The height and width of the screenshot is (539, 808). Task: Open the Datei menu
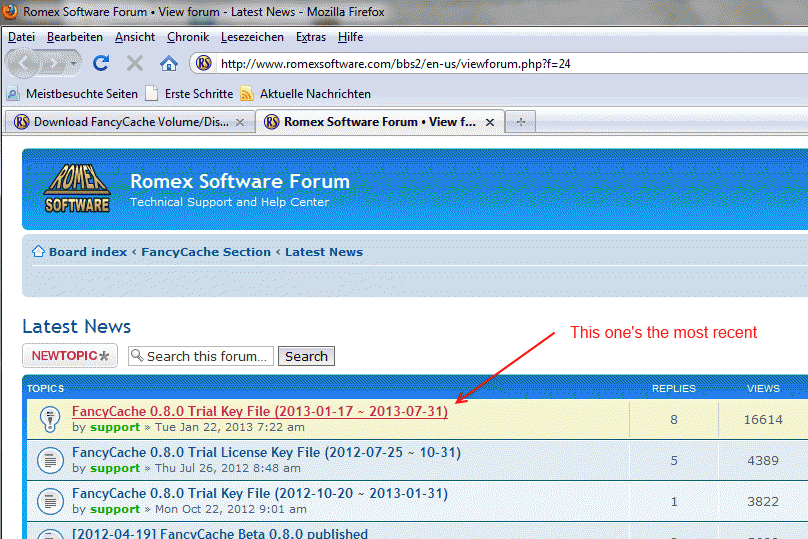pos(22,37)
